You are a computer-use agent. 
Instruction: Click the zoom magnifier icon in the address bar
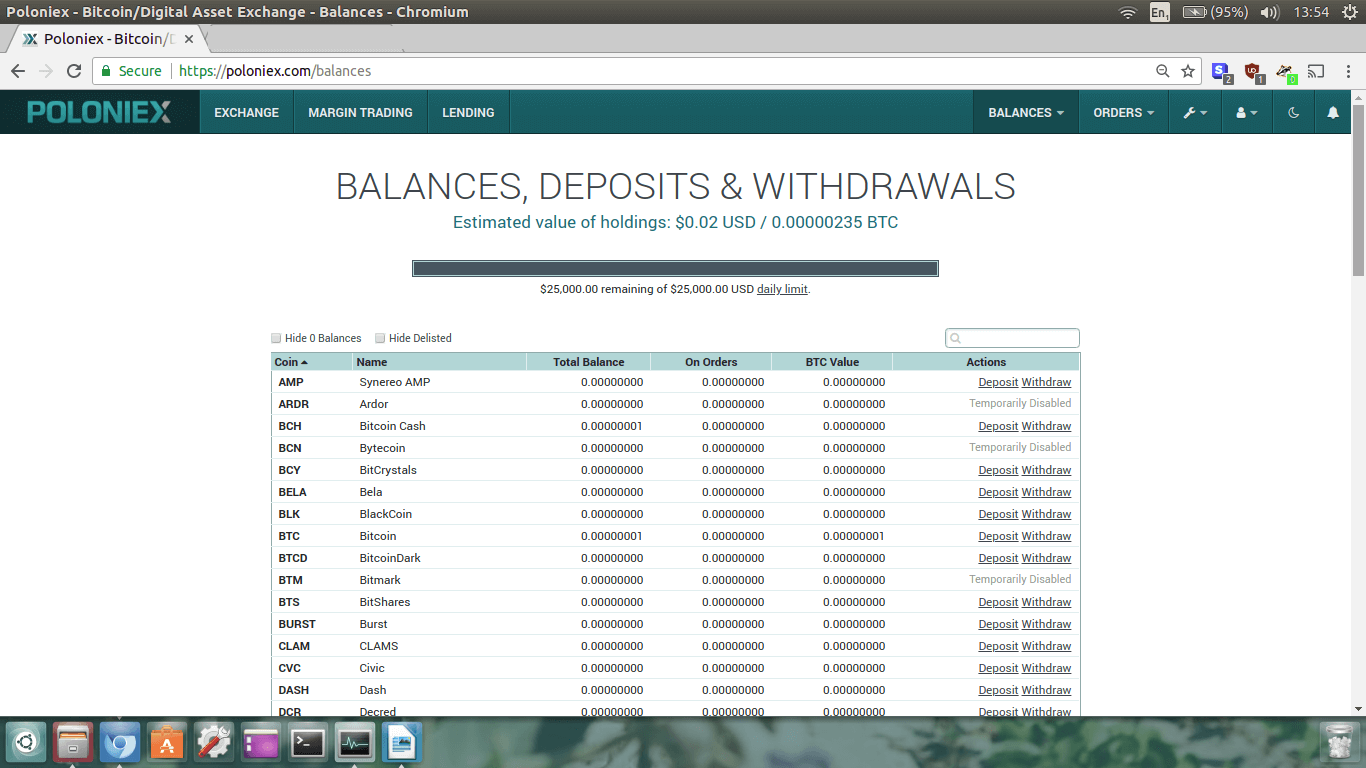(x=1162, y=71)
